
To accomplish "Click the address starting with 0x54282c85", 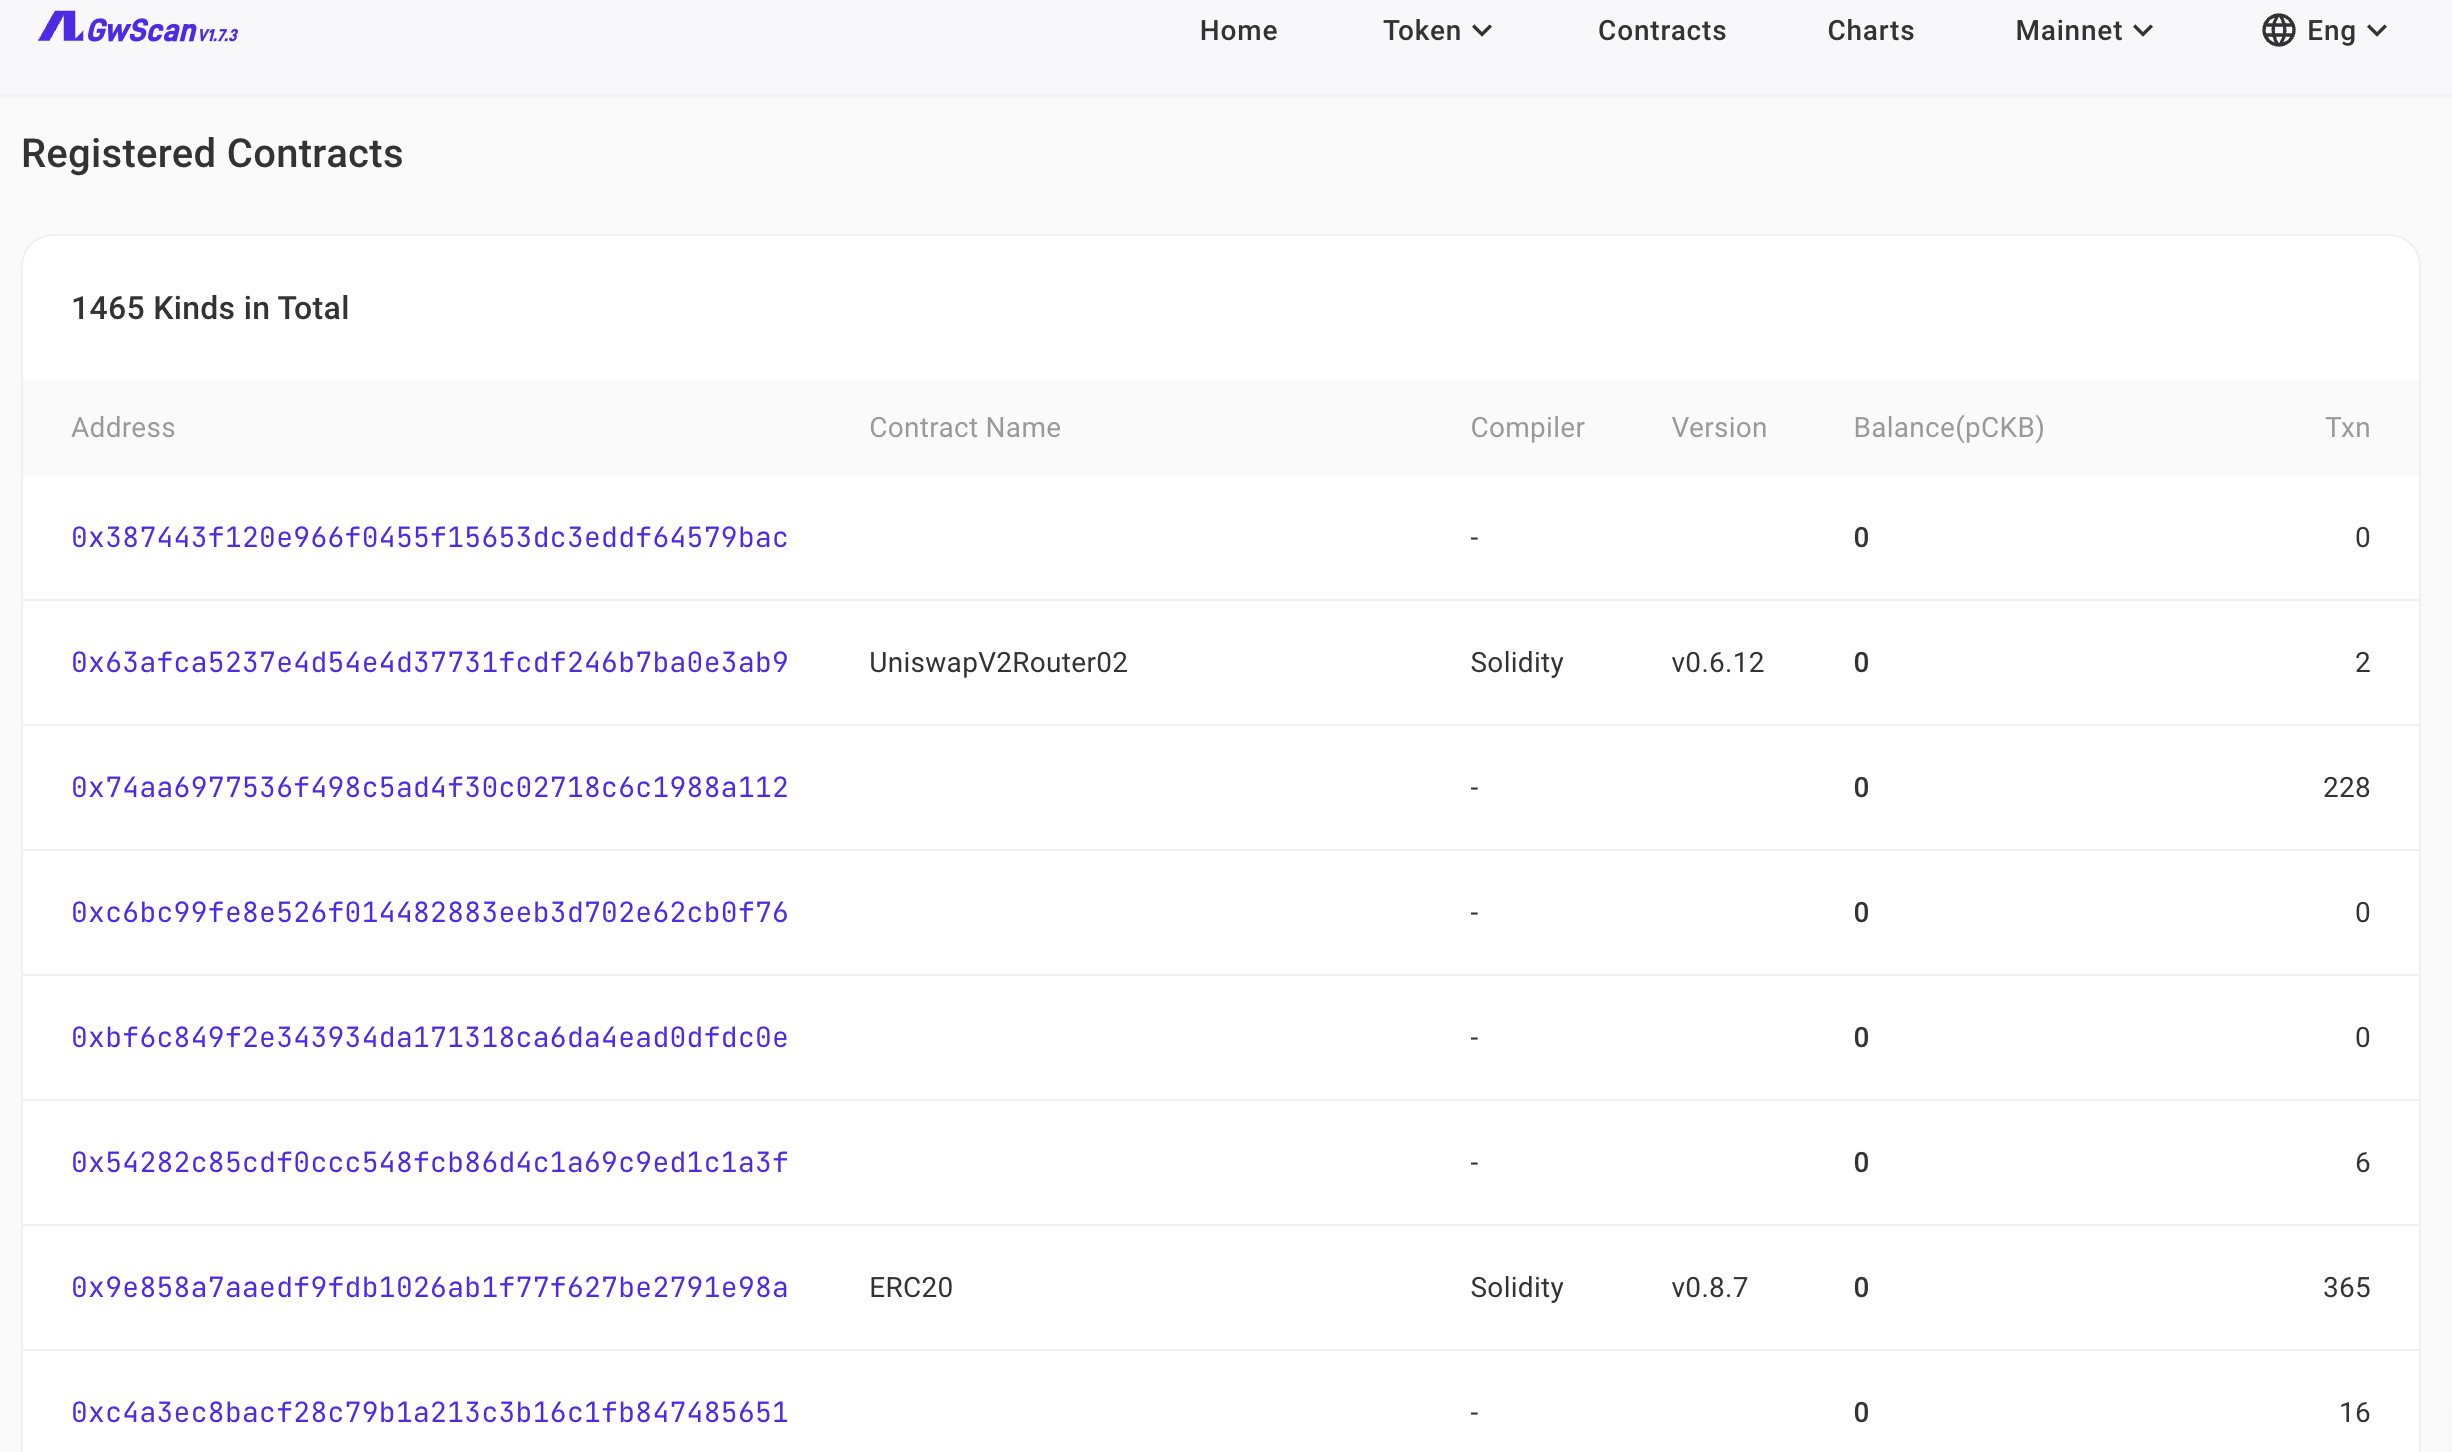I will point(428,1162).
